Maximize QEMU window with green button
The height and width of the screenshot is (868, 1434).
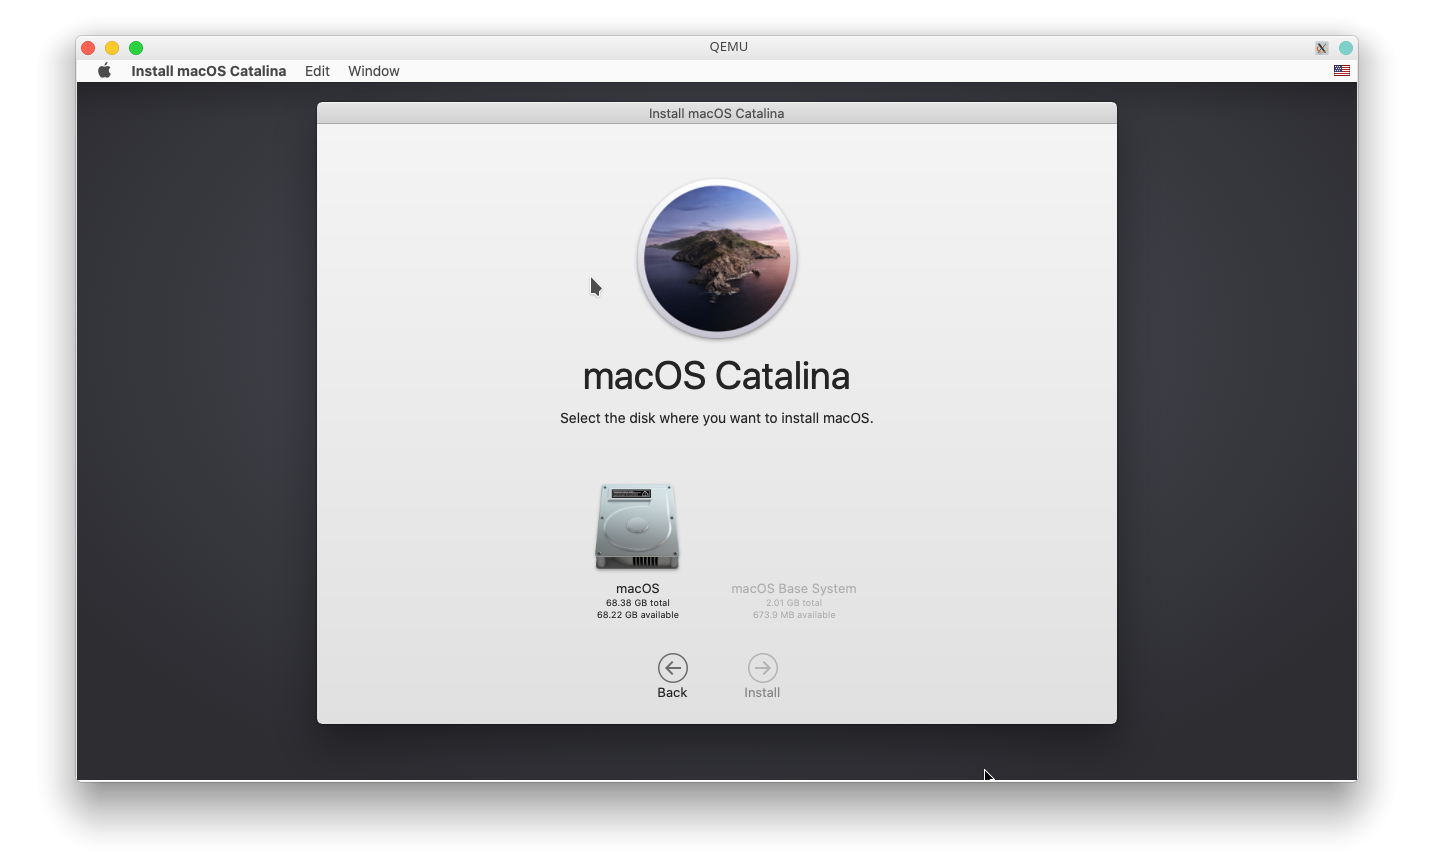pyautogui.click(x=136, y=48)
